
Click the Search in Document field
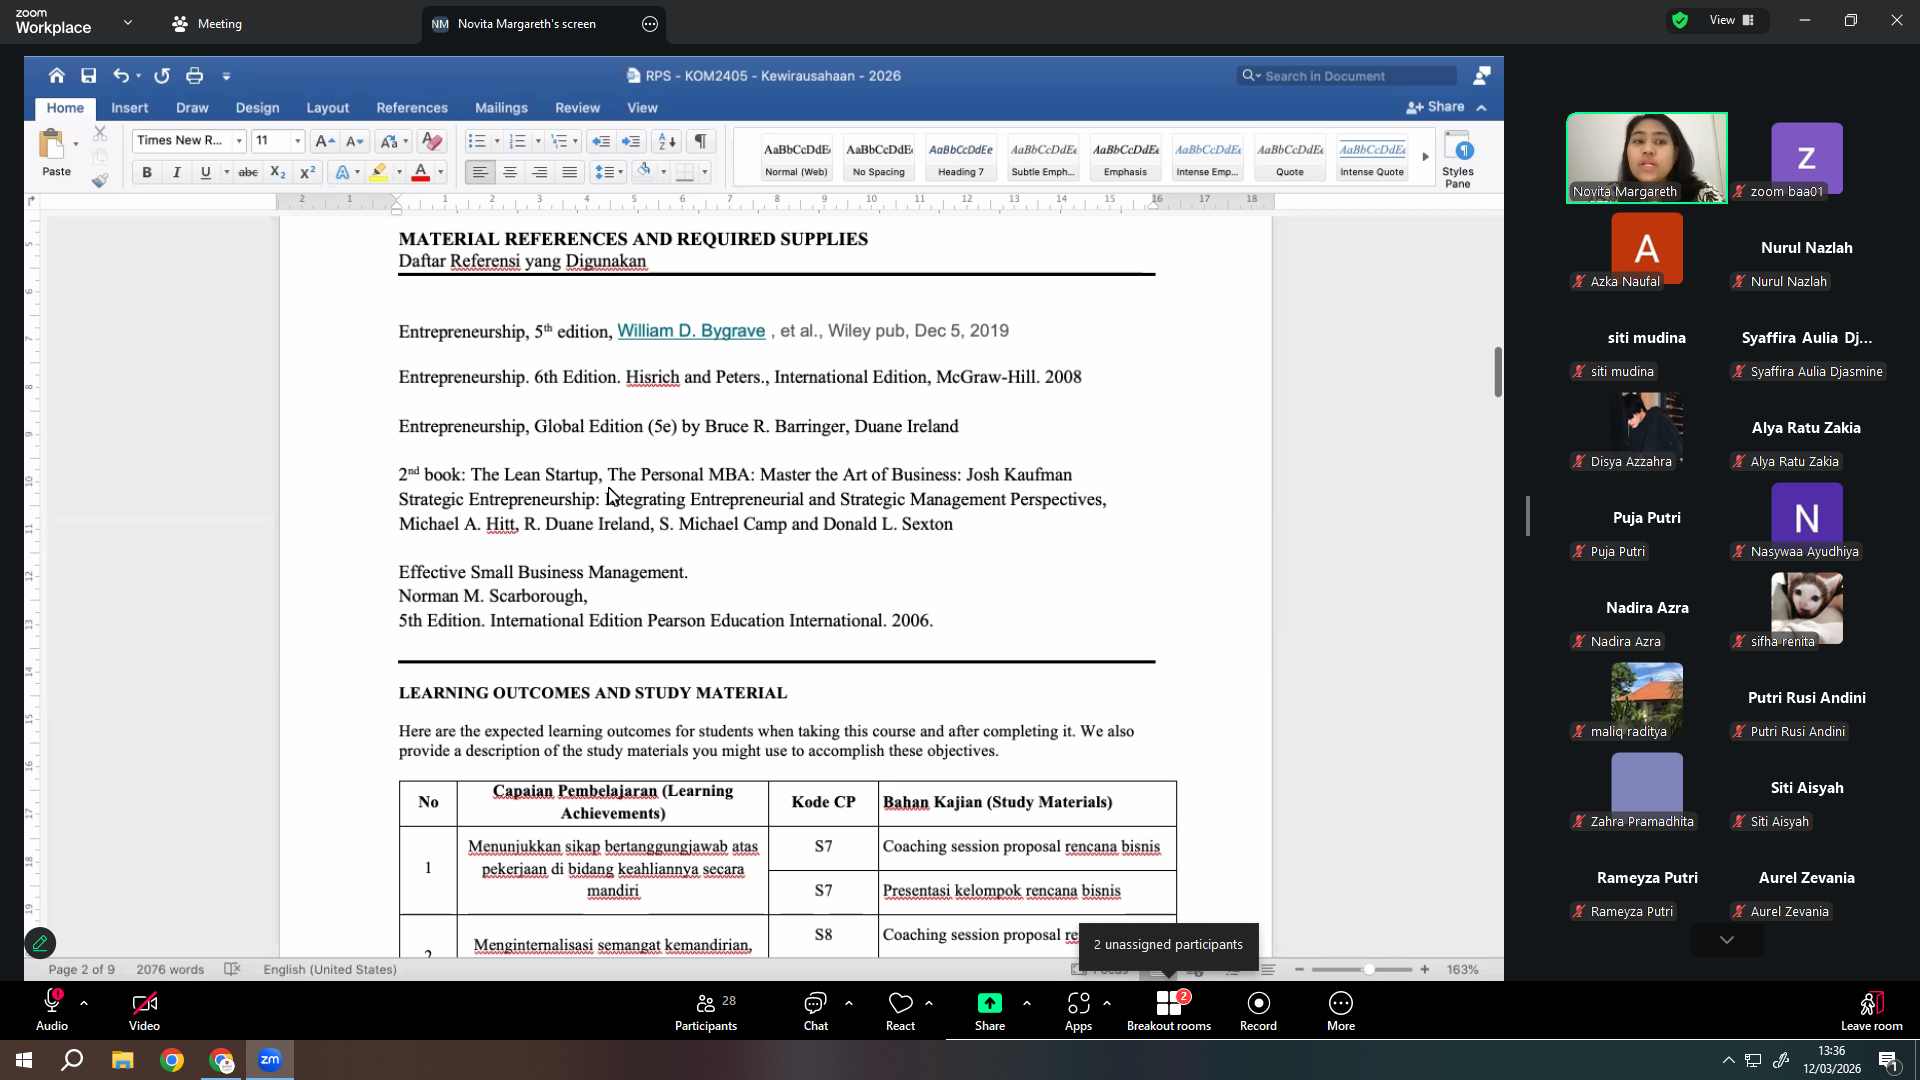[1346, 76]
